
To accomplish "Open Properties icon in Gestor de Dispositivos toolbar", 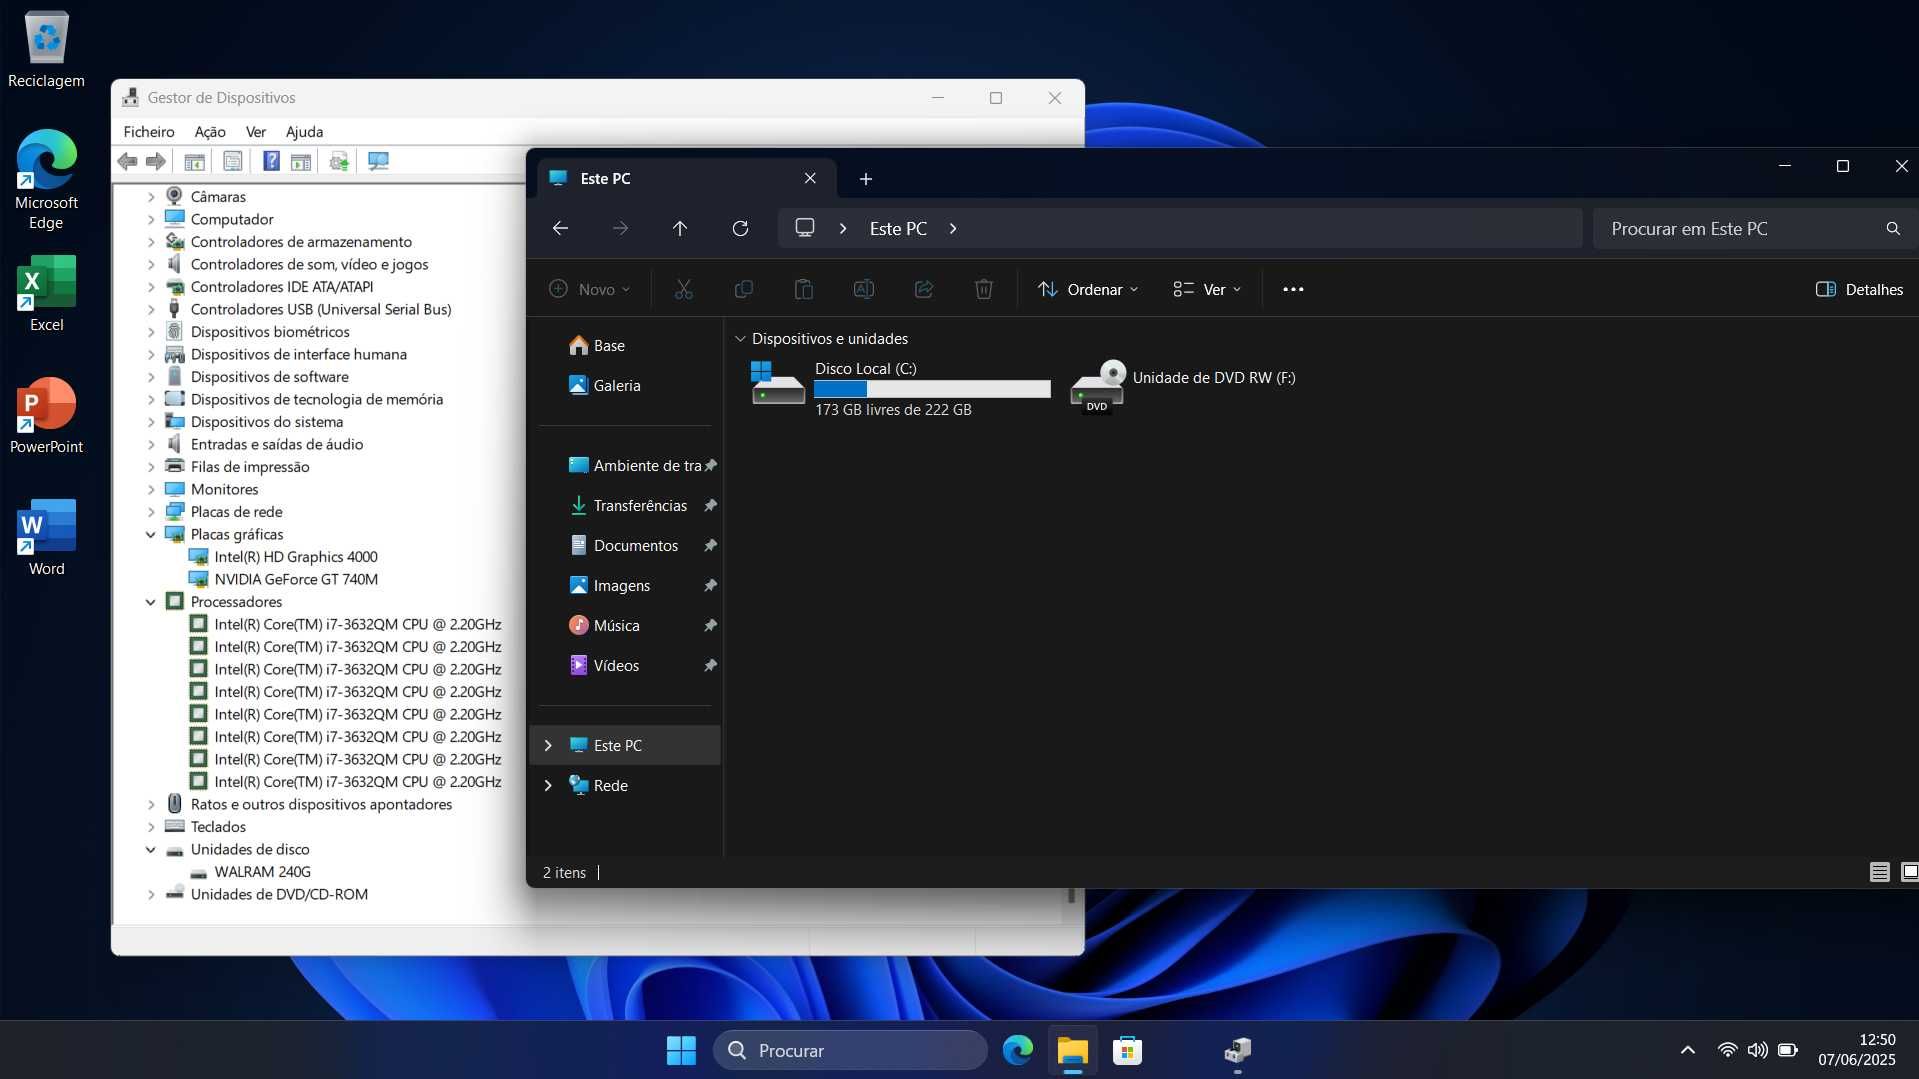I will point(233,161).
